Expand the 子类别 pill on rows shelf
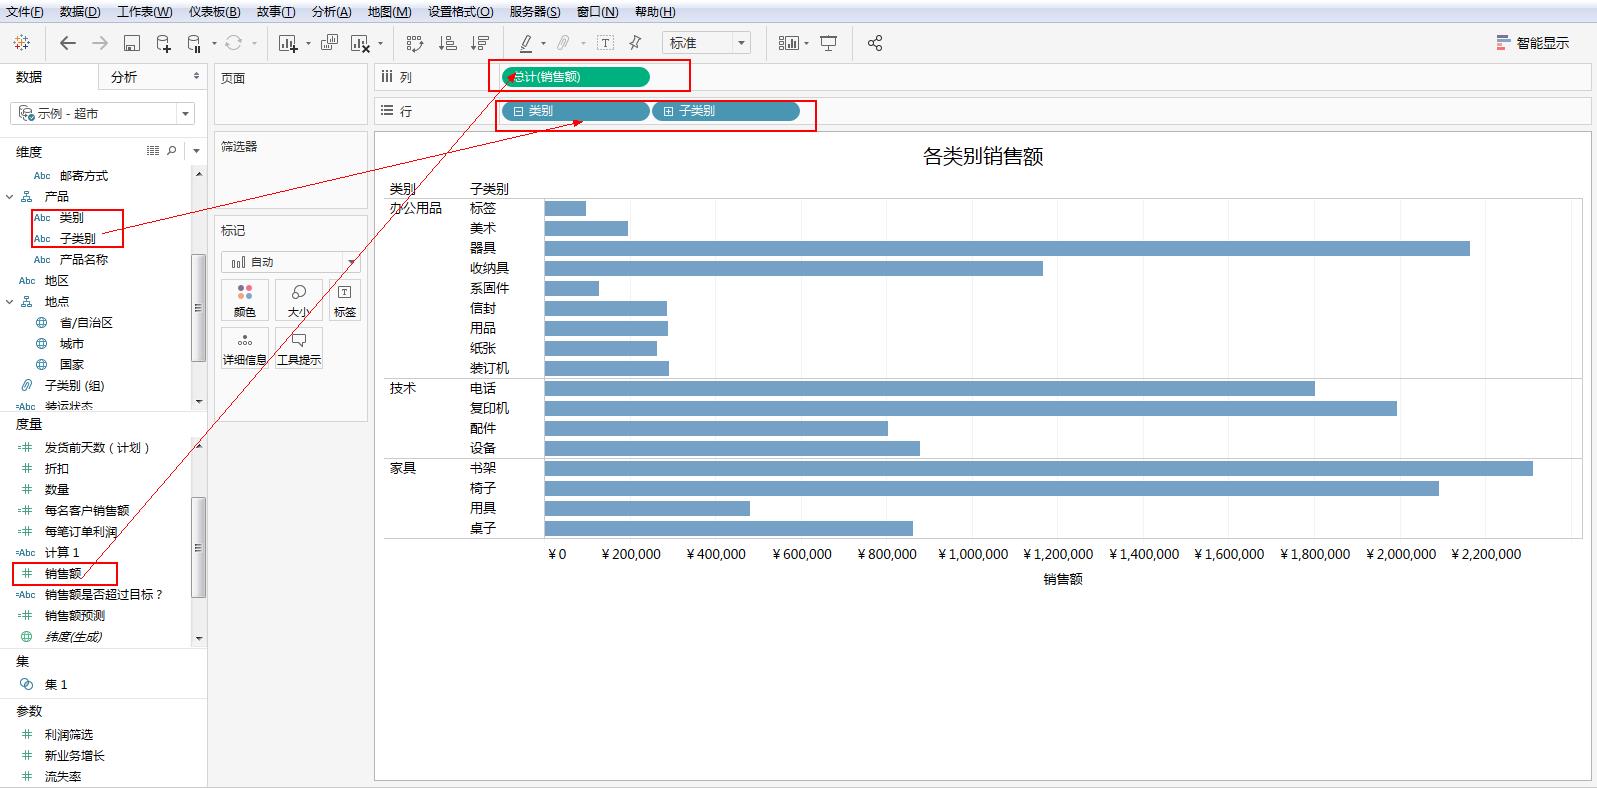This screenshot has height=788, width=1597. click(669, 111)
